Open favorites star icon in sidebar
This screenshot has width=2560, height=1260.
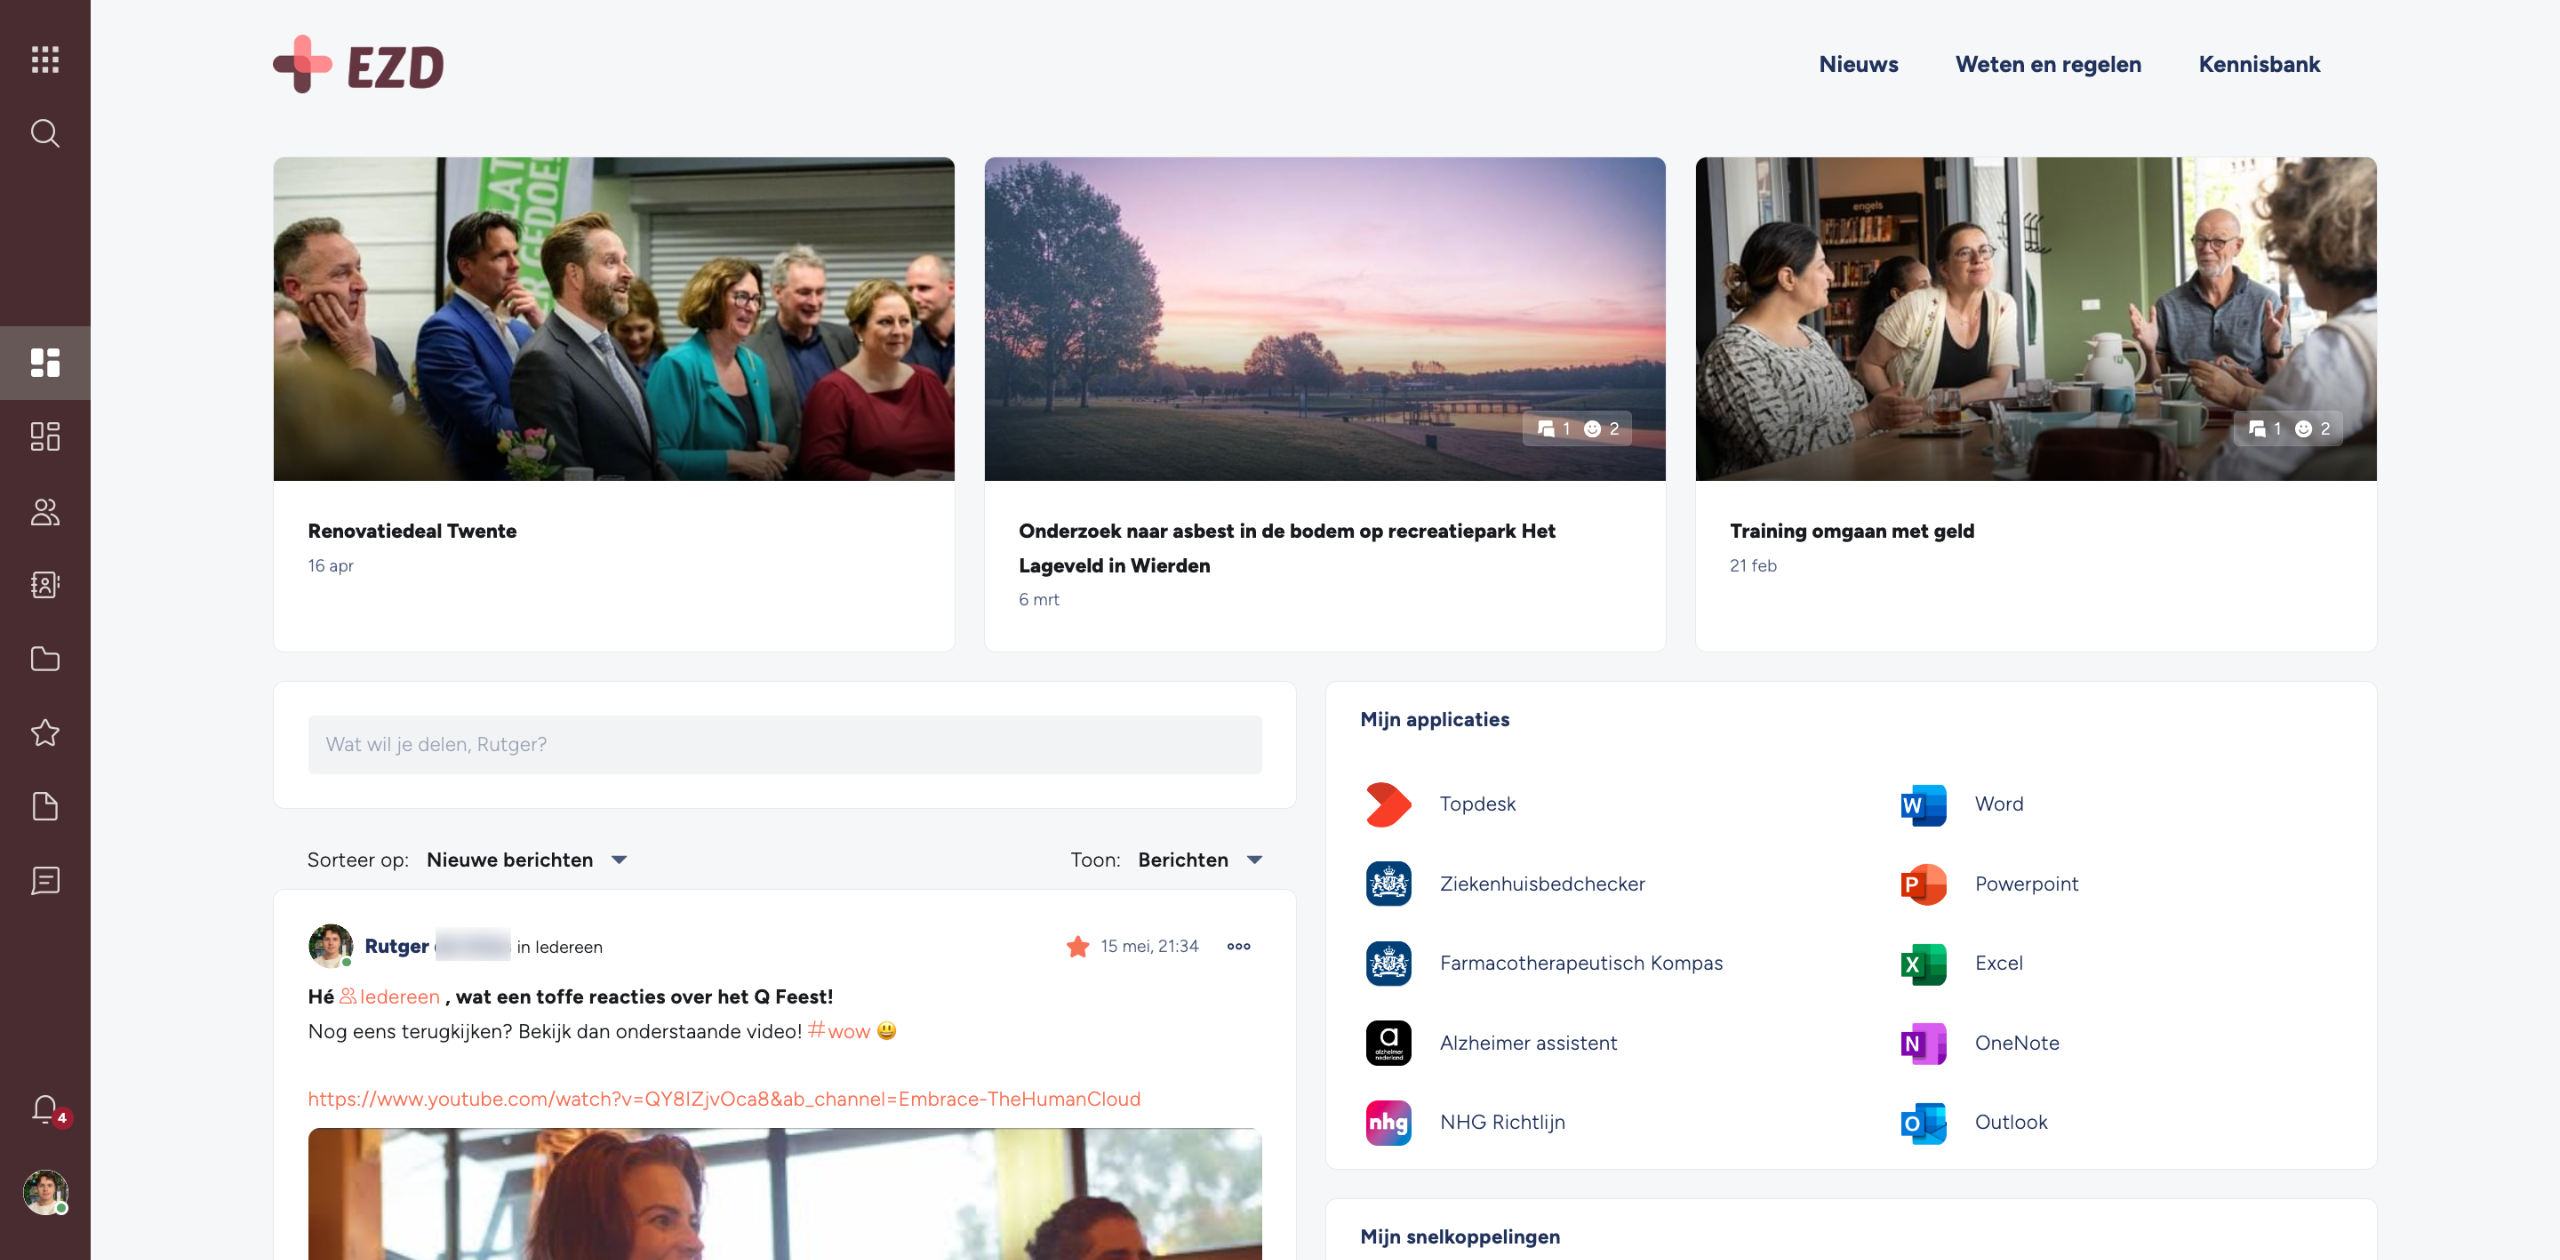tap(45, 733)
